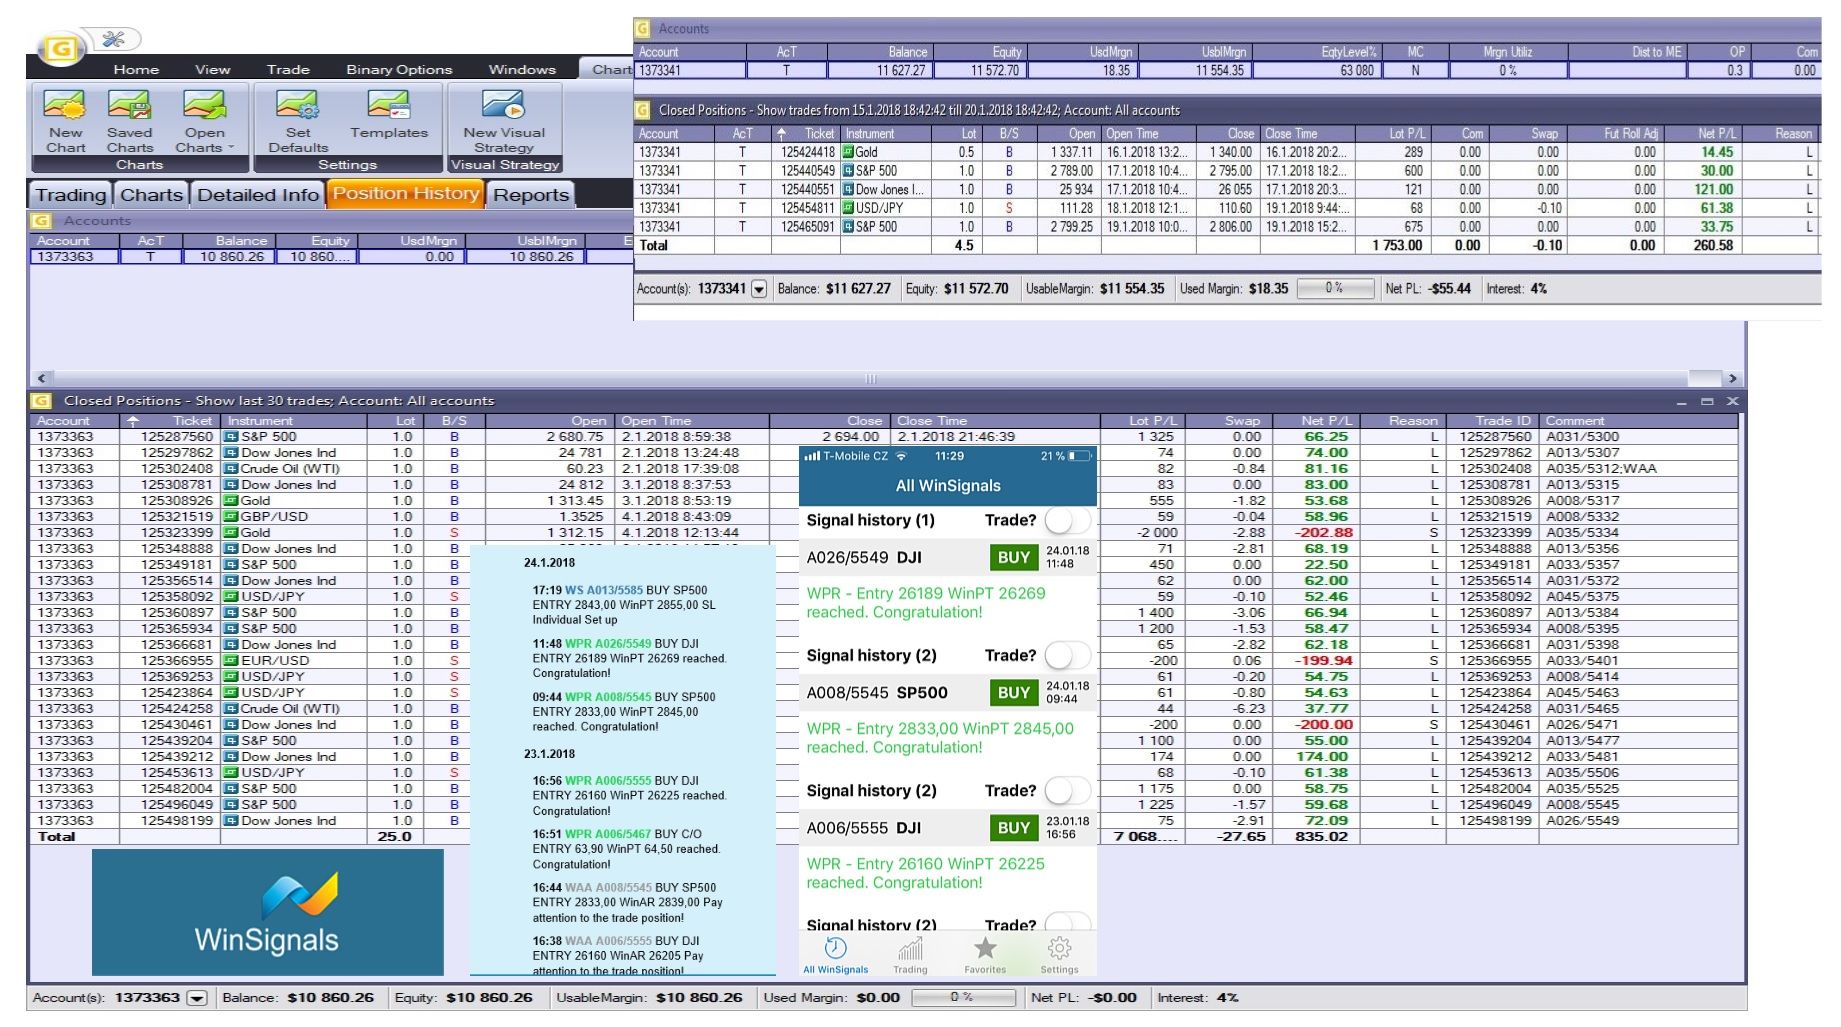Click the New Visual Strategy icon
Image resolution: width=1841 pixels, height=1027 pixels.
[x=503, y=105]
